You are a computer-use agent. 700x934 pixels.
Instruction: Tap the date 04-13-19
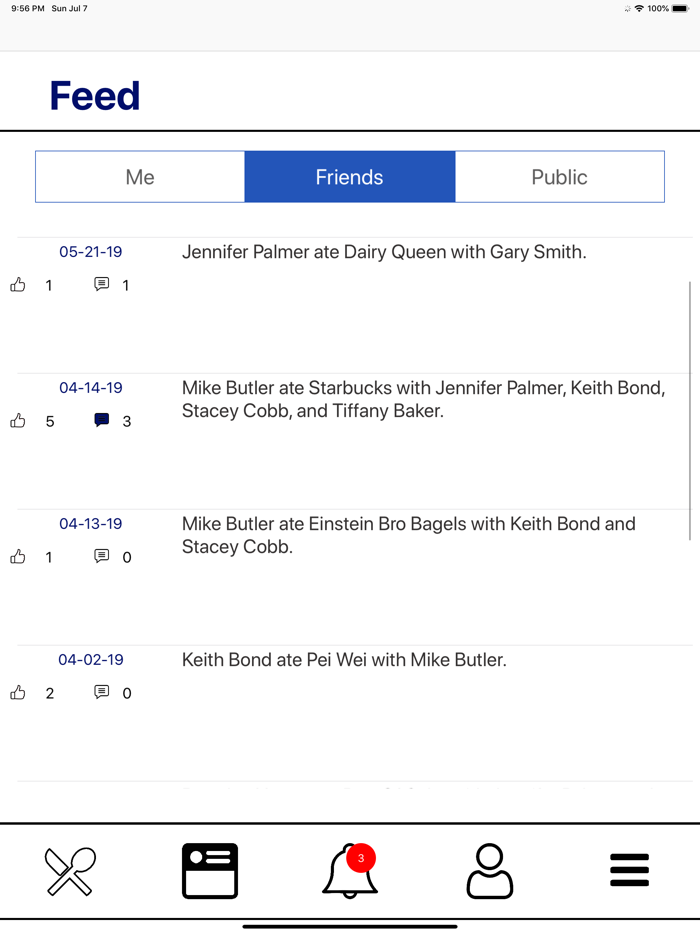click(x=91, y=524)
